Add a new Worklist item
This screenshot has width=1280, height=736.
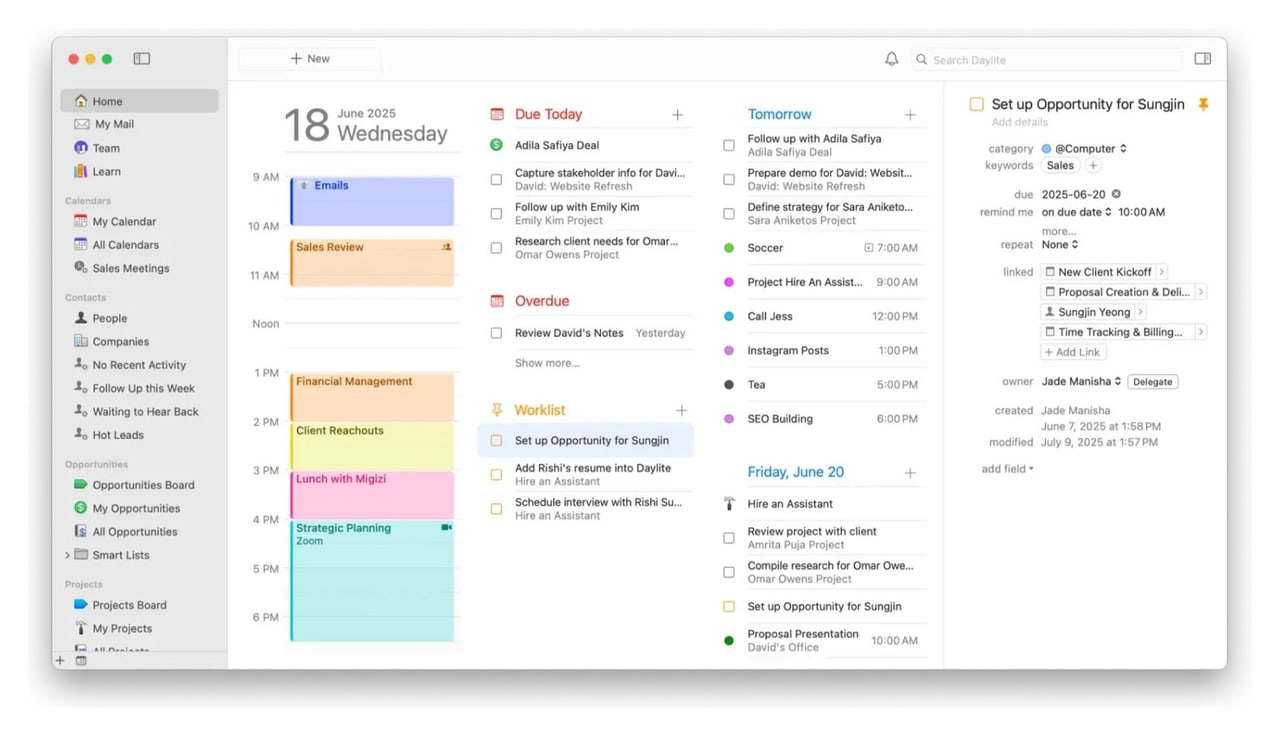681,410
